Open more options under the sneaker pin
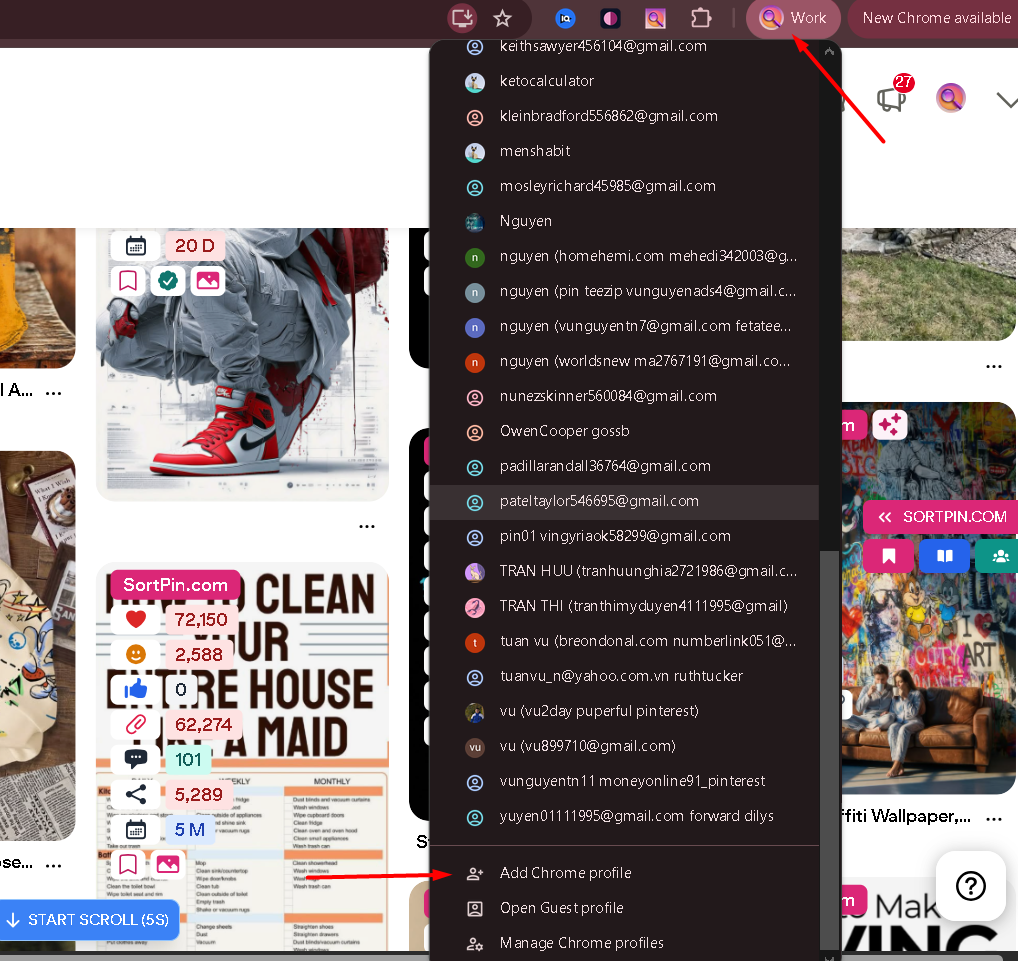Viewport: 1018px width, 961px height. [367, 527]
